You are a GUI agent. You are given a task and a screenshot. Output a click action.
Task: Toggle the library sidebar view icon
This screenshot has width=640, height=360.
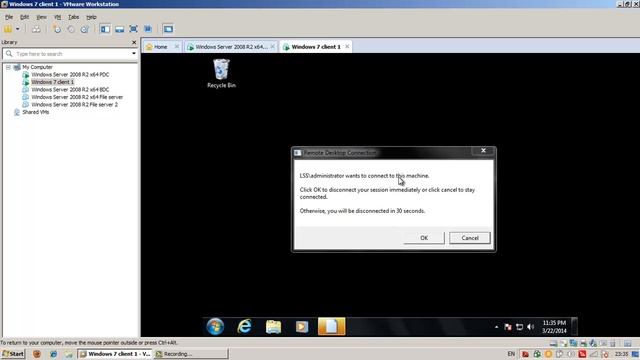click(105, 29)
